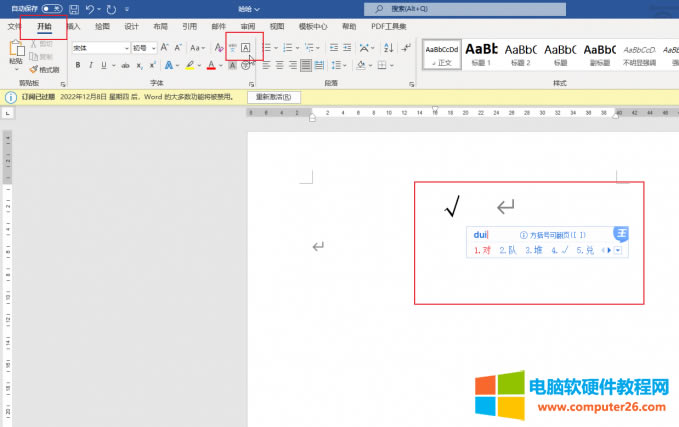Click the Phonetic Guide icon
Screen dimensions: 679x427
click(232, 48)
